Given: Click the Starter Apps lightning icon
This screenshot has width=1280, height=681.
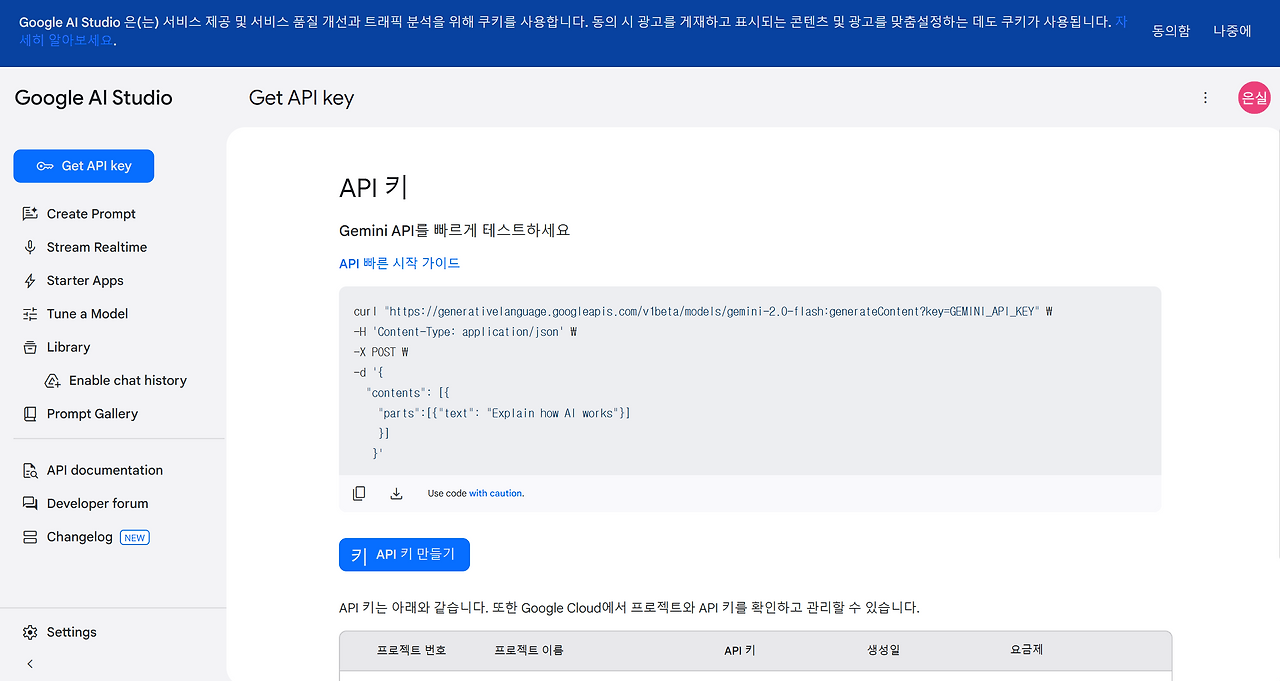Looking at the screenshot, I should [x=30, y=281].
